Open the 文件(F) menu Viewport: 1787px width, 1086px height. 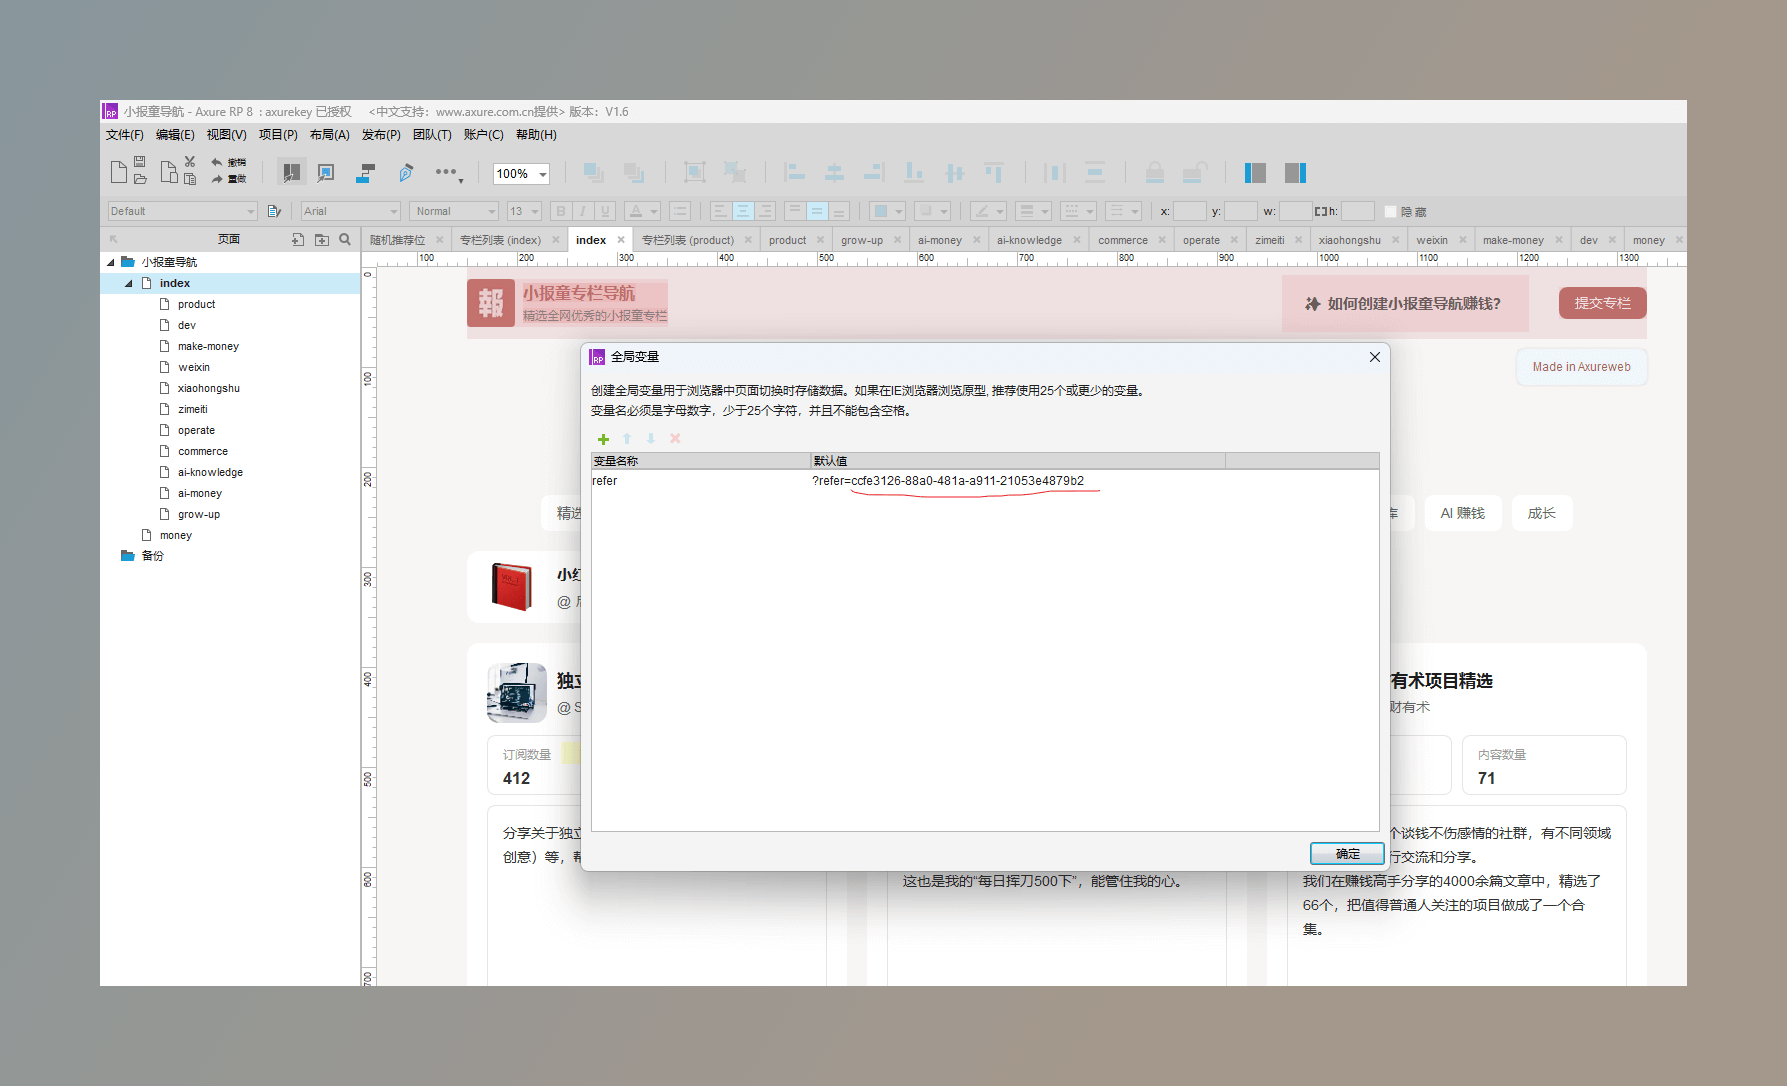tap(125, 135)
